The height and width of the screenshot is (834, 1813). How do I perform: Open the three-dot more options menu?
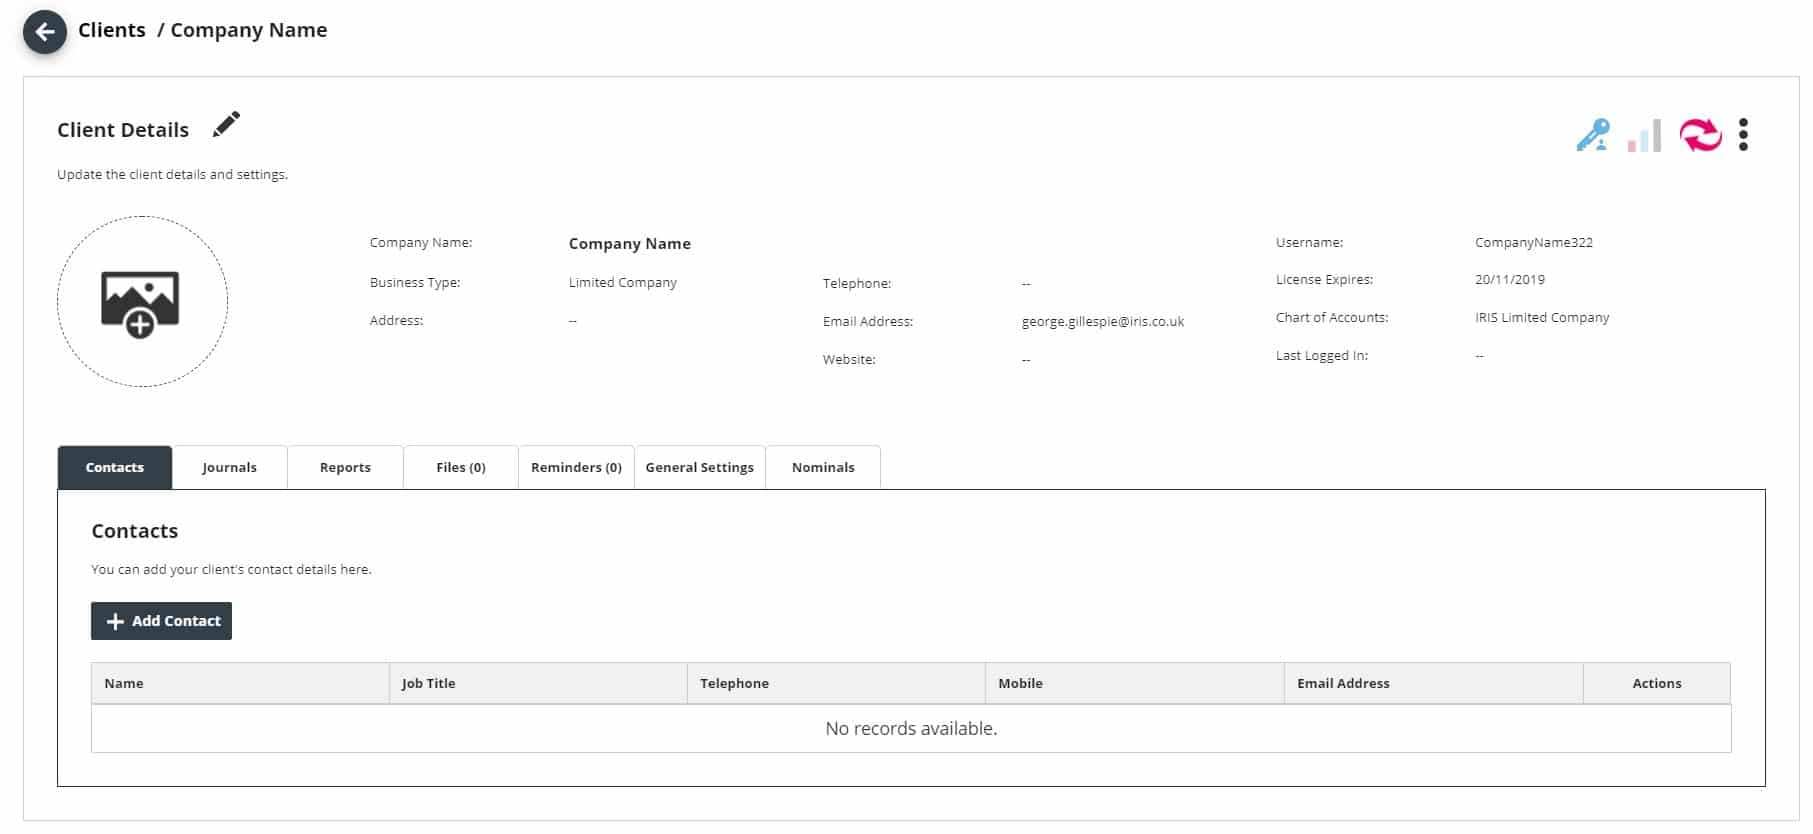click(x=1743, y=135)
